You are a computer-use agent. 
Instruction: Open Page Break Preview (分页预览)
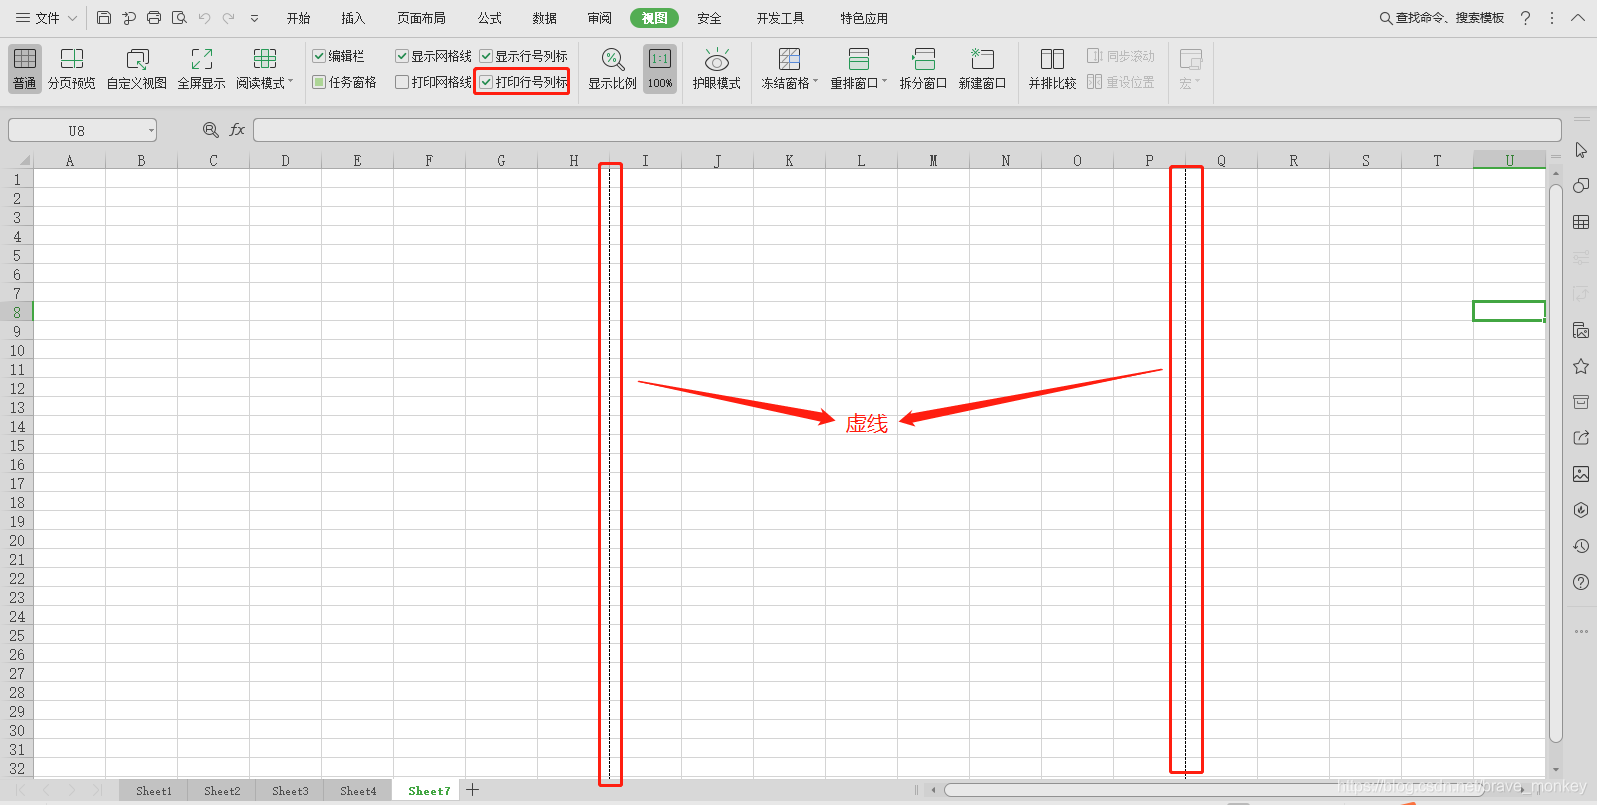click(x=72, y=68)
